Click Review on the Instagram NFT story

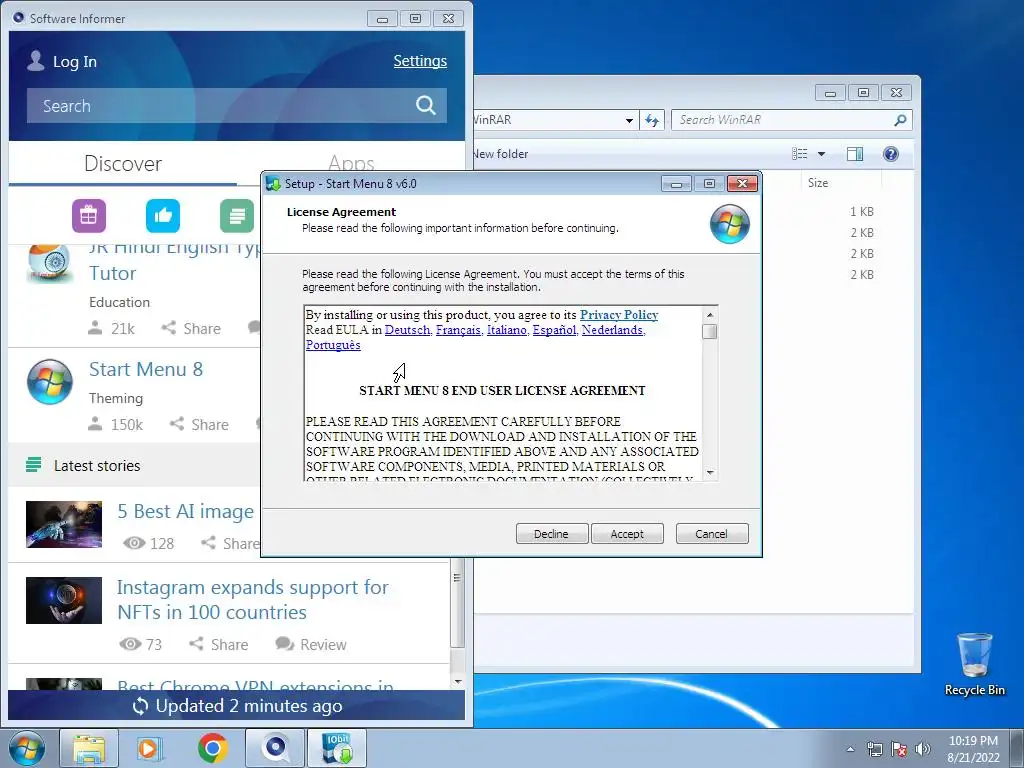click(x=311, y=645)
